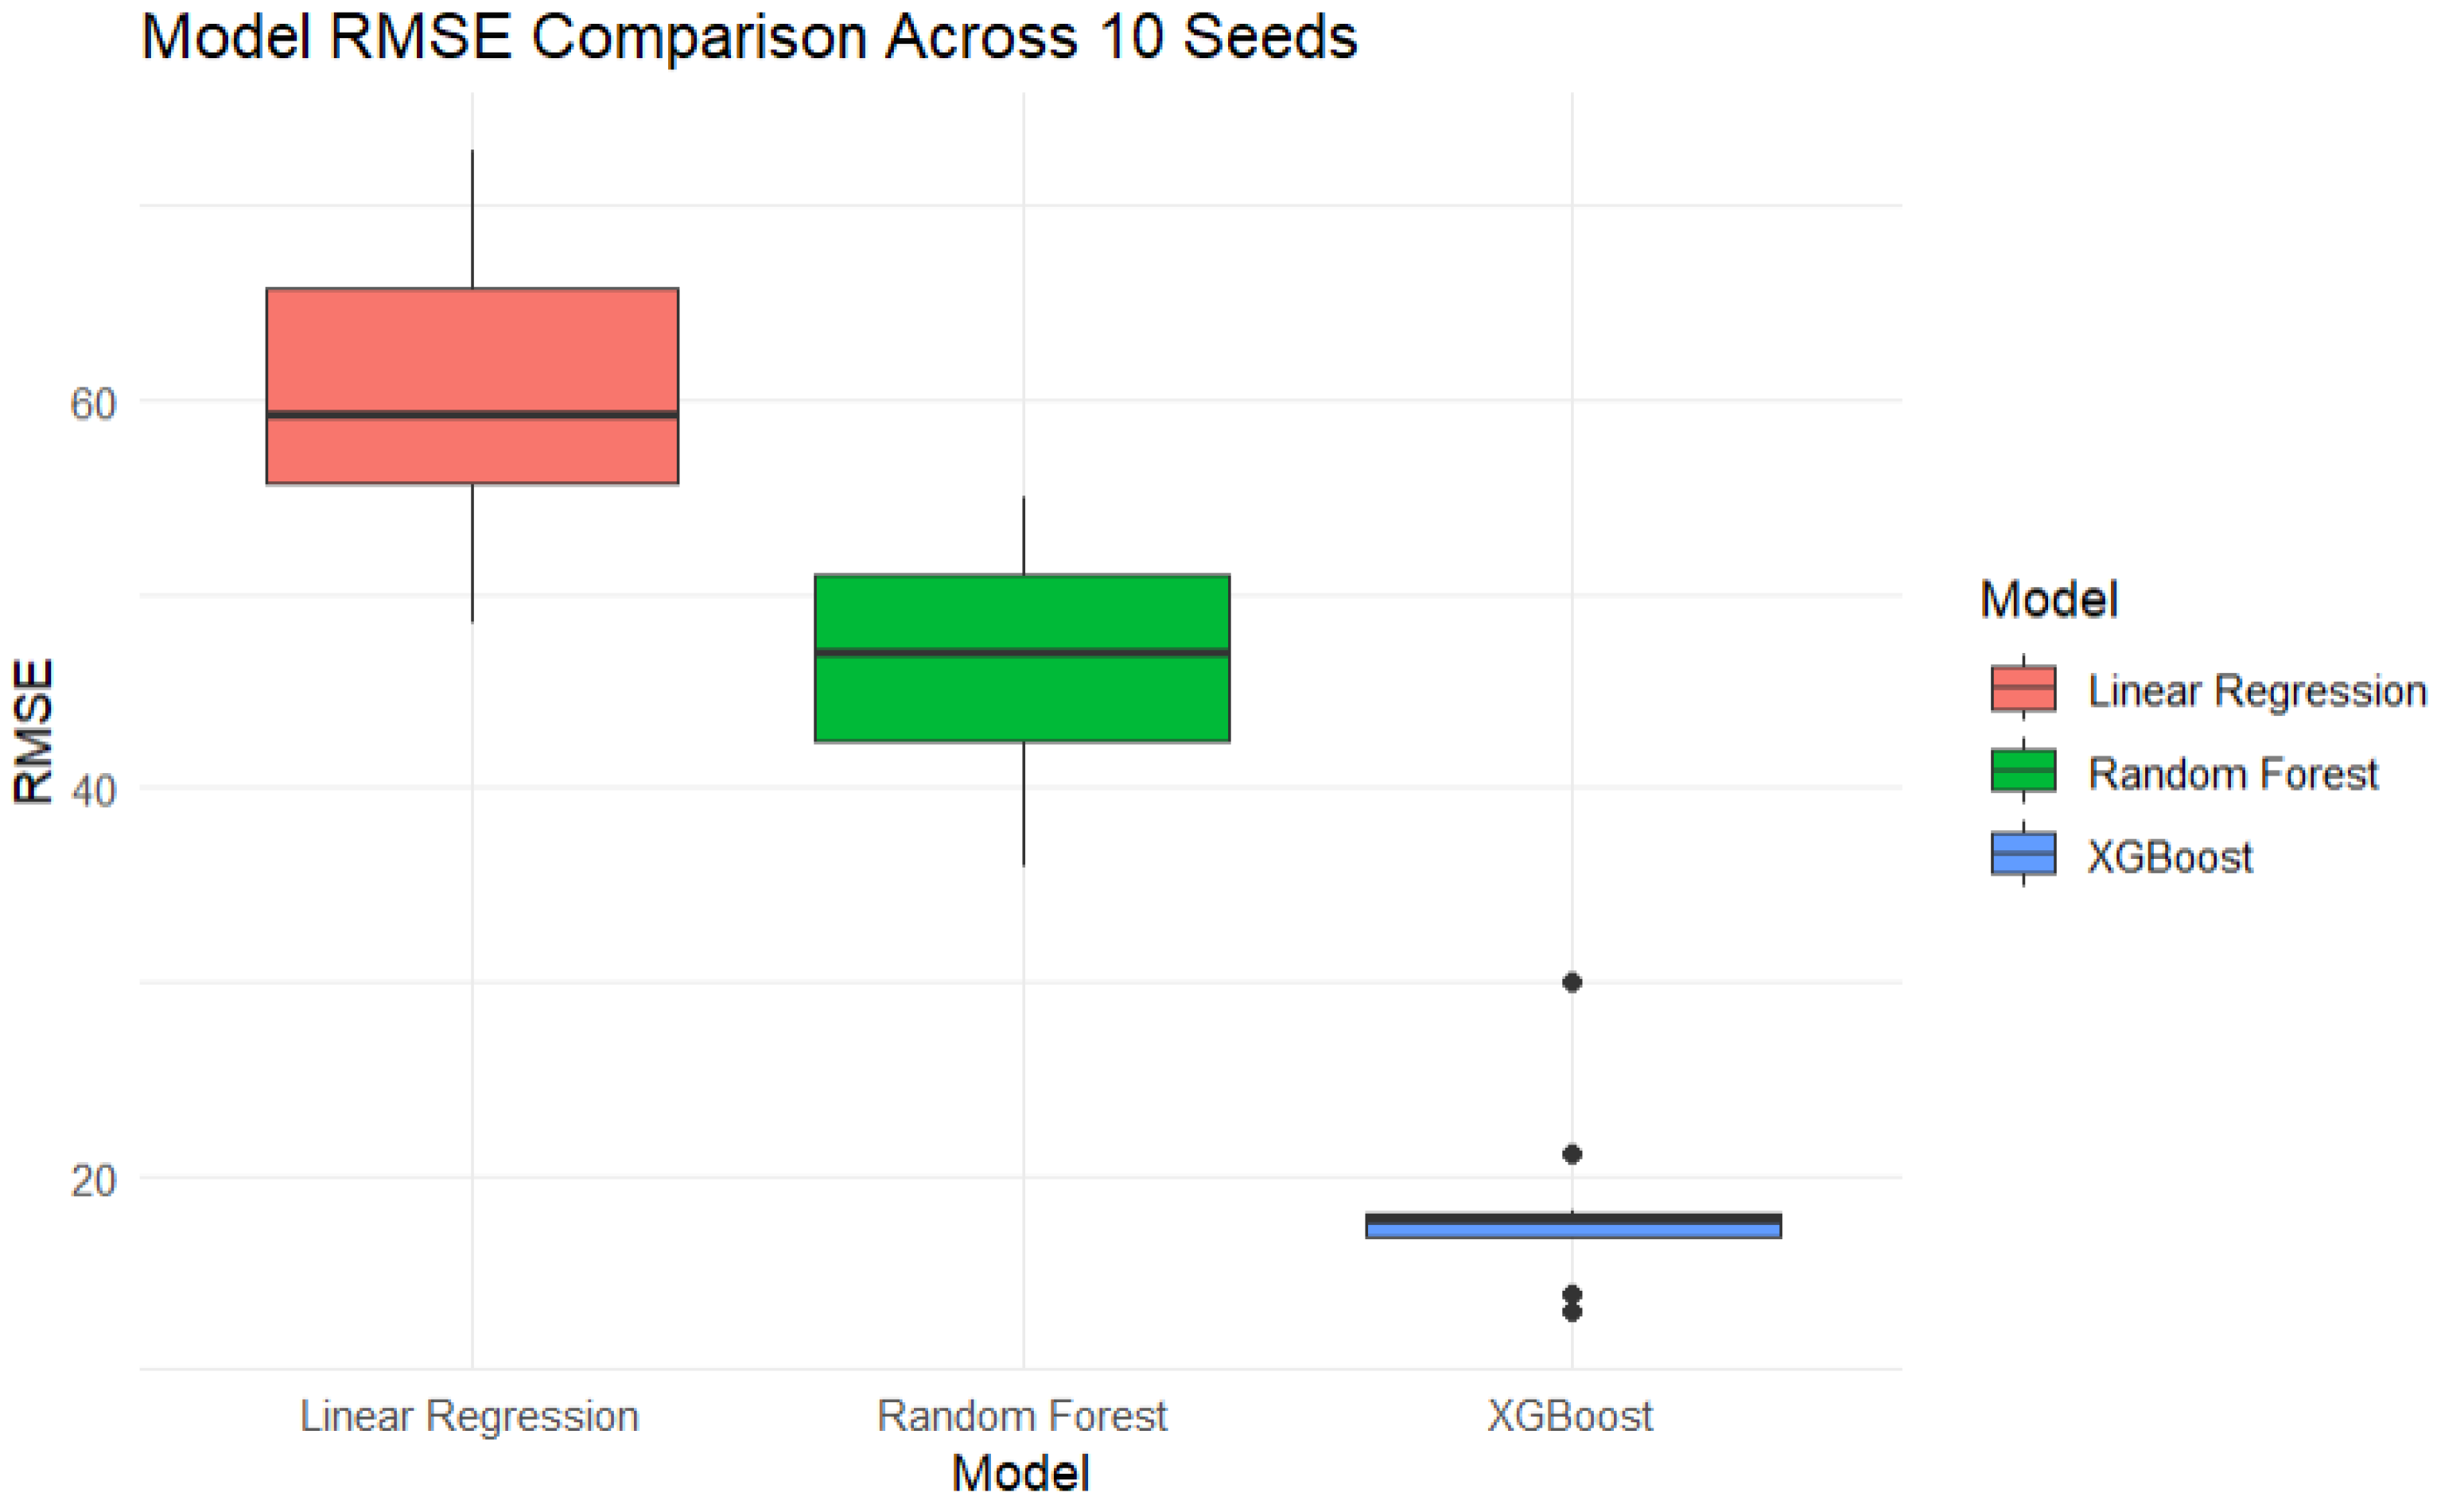
Task: Click the green Random Forest legend swatch
Action: click(2022, 771)
